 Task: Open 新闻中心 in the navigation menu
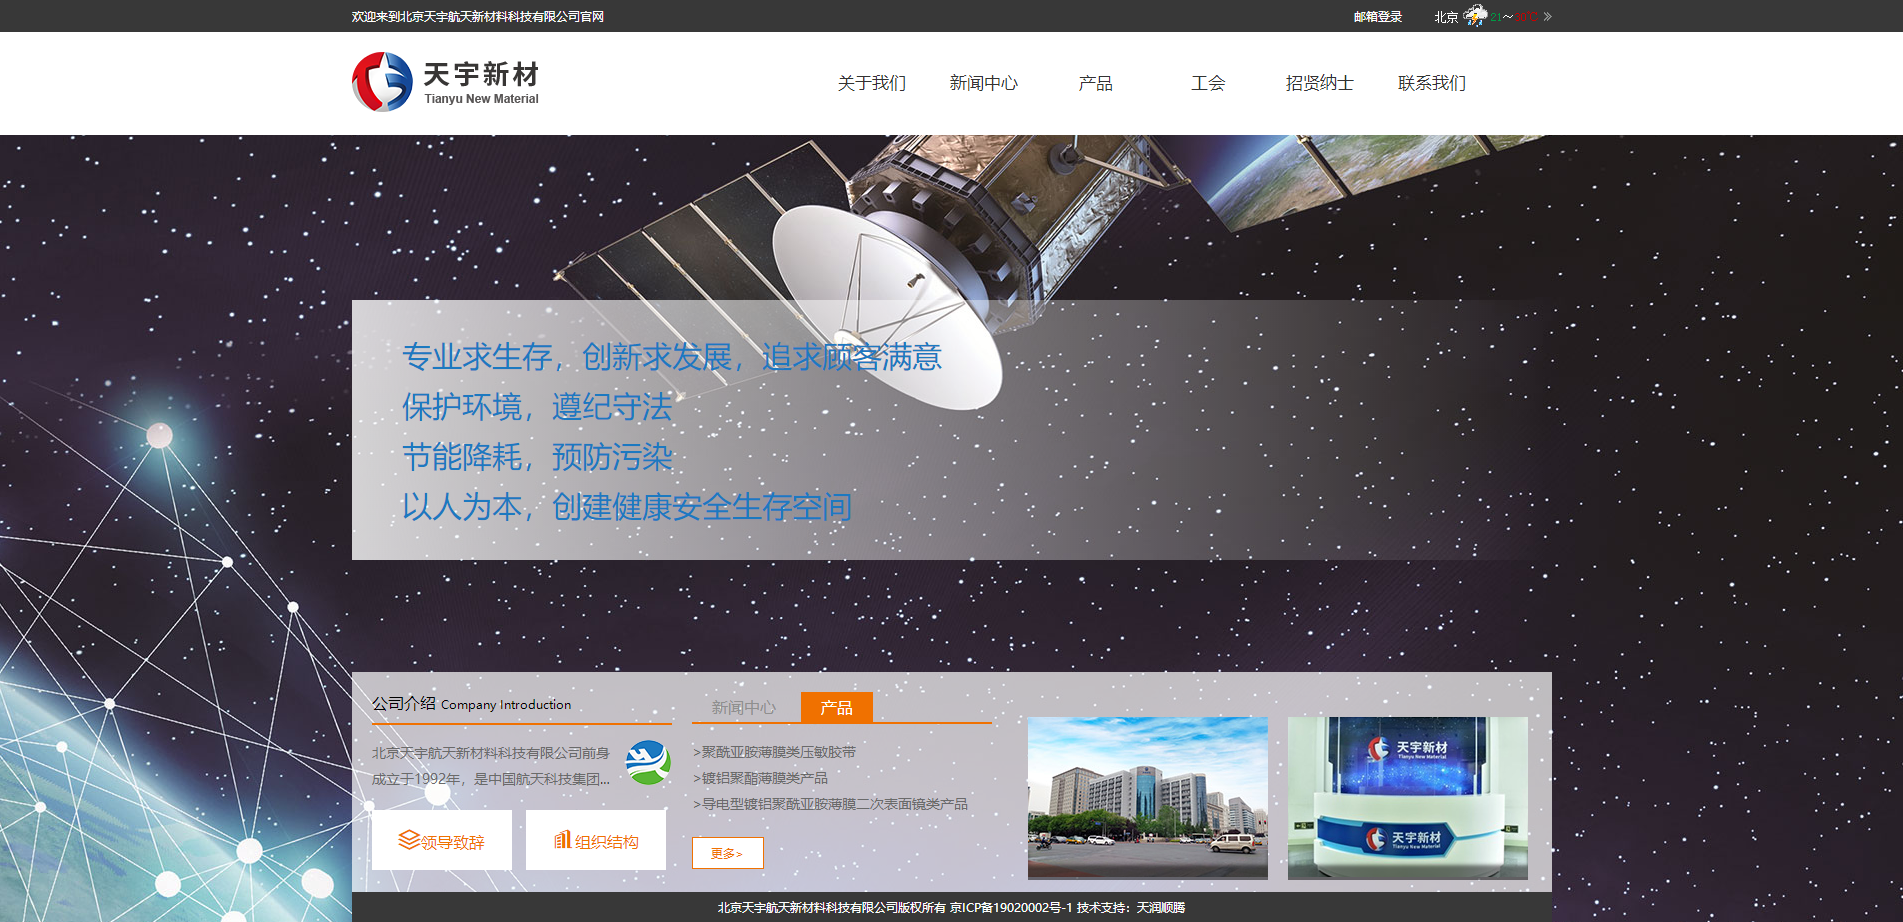984,83
